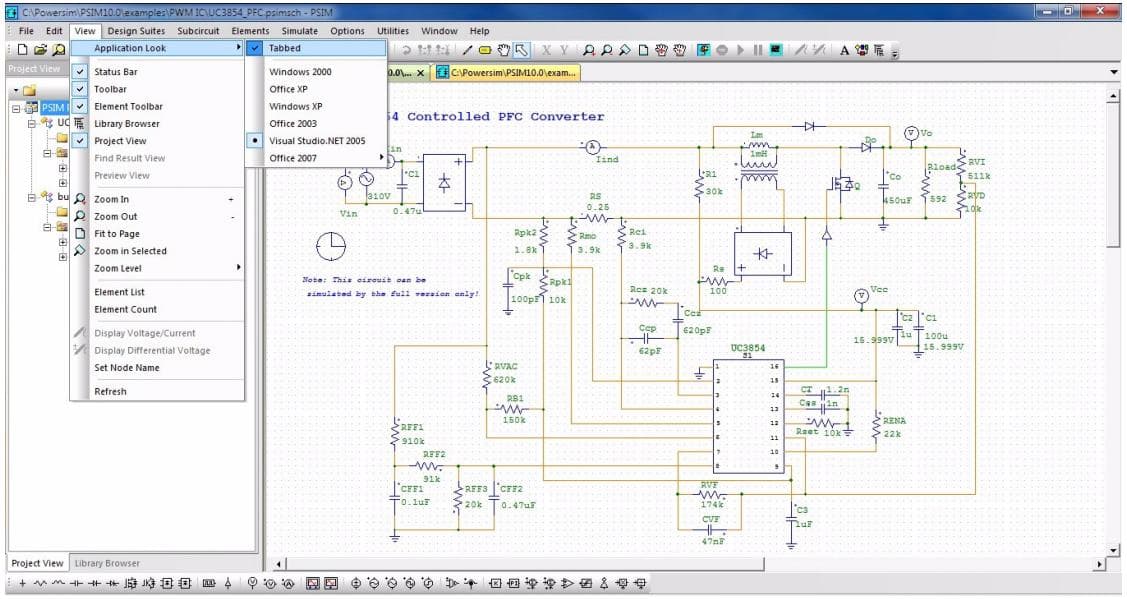Collapse the UC project tree node
Screen dimensions: 1127x599
(x=32, y=124)
